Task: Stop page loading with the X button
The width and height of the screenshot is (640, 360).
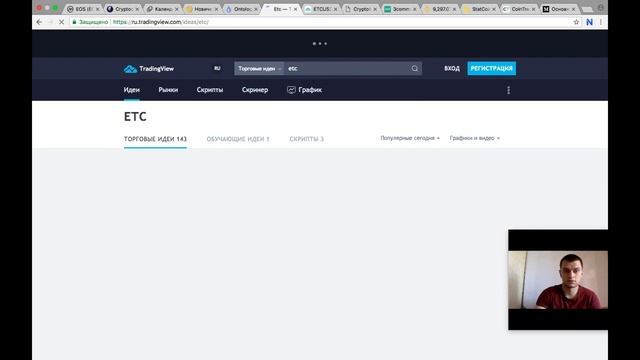Action: pos(61,22)
